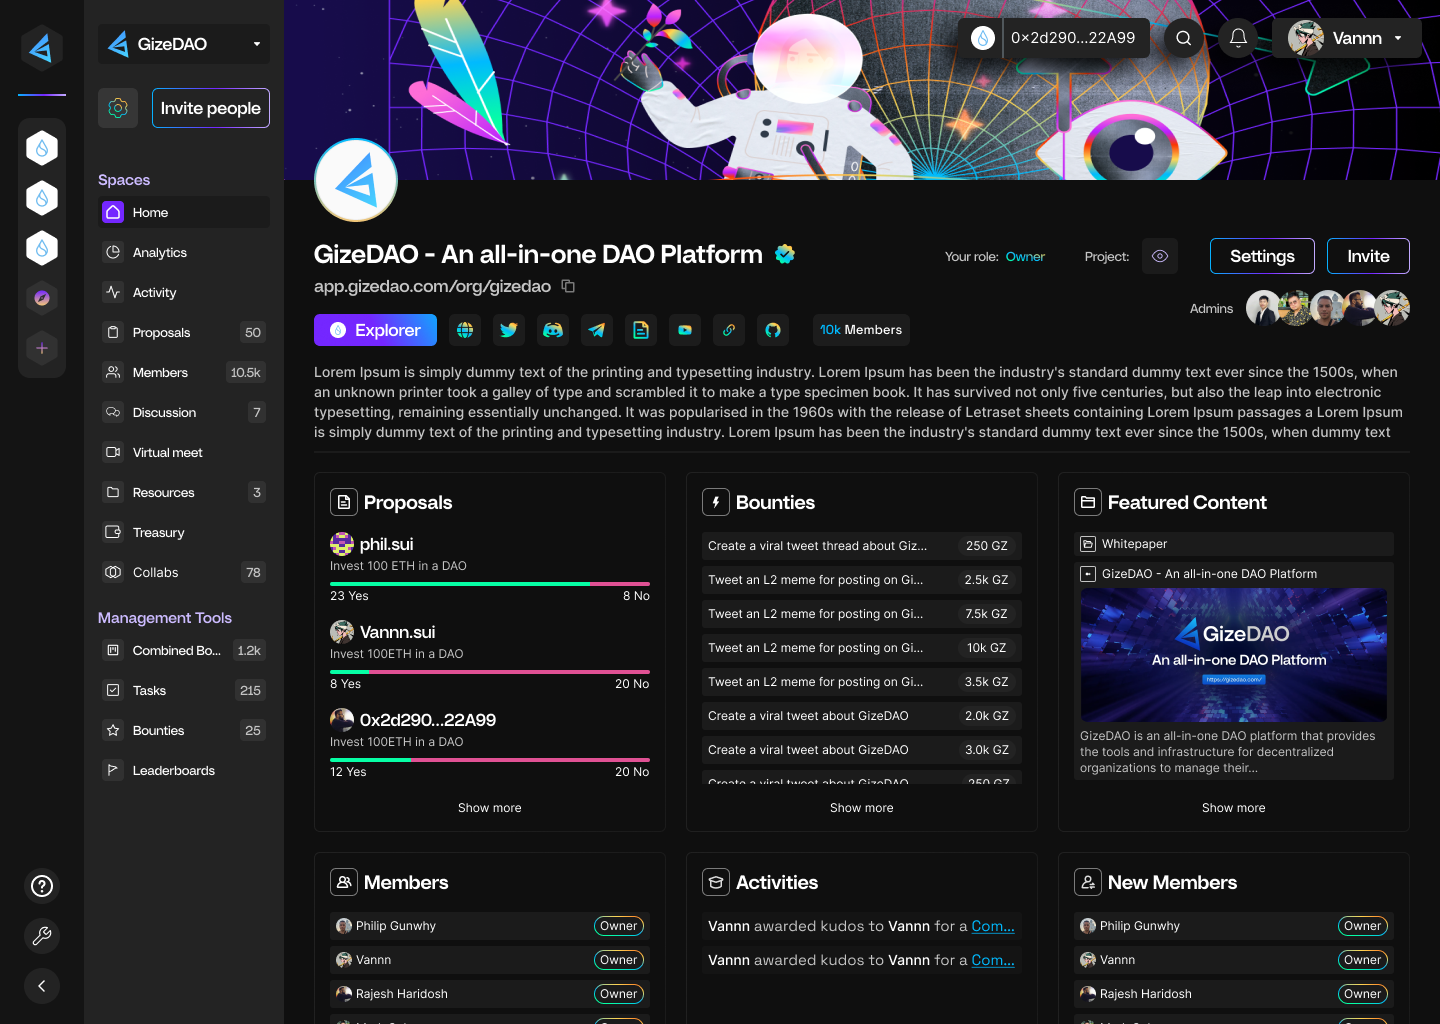The width and height of the screenshot is (1440, 1024).
Task: Open the document link icon
Action: coord(641,330)
